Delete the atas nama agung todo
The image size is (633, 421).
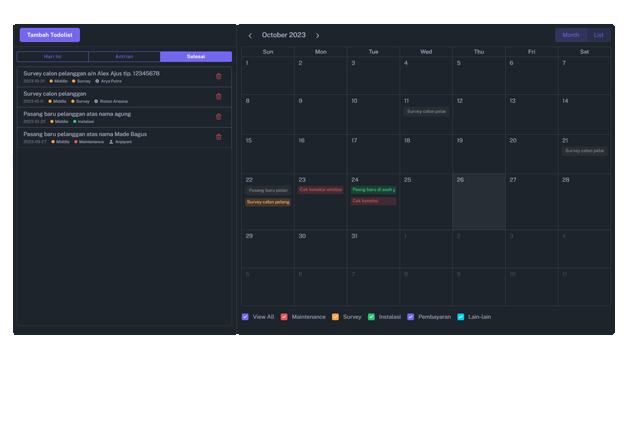[219, 117]
